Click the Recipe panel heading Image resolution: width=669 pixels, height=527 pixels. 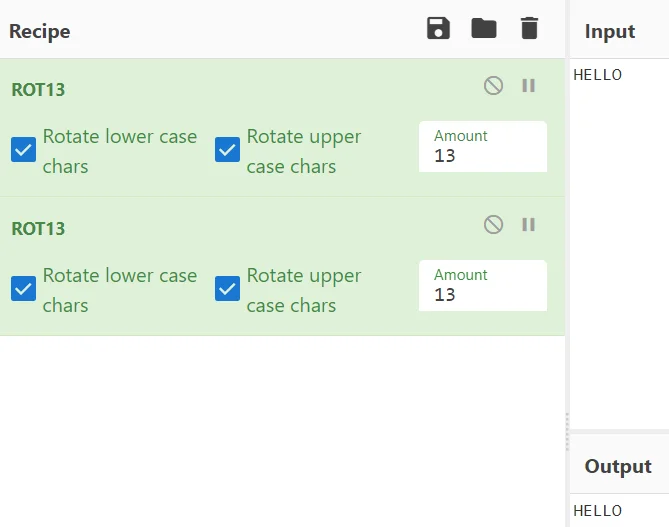(40, 31)
